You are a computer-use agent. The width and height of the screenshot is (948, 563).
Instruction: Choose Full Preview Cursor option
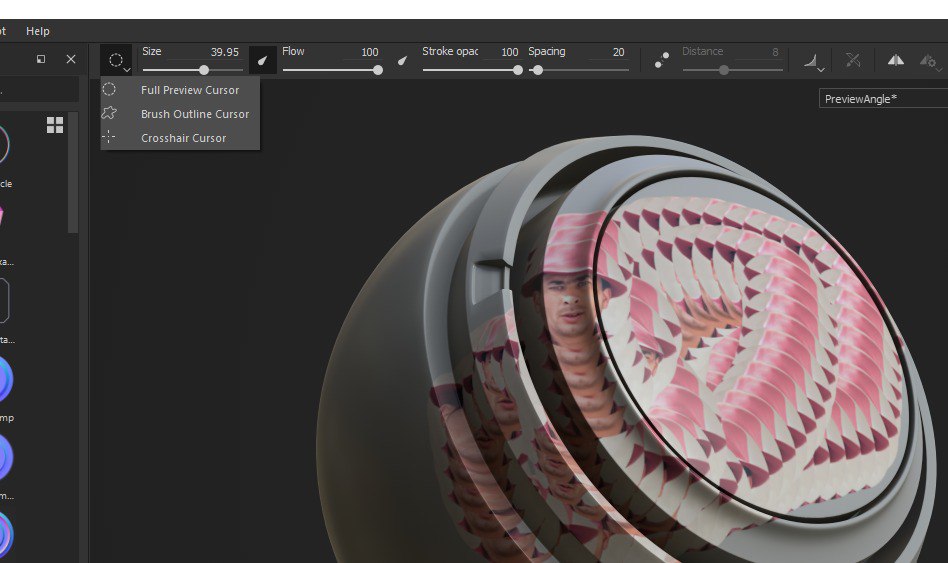click(x=180, y=90)
